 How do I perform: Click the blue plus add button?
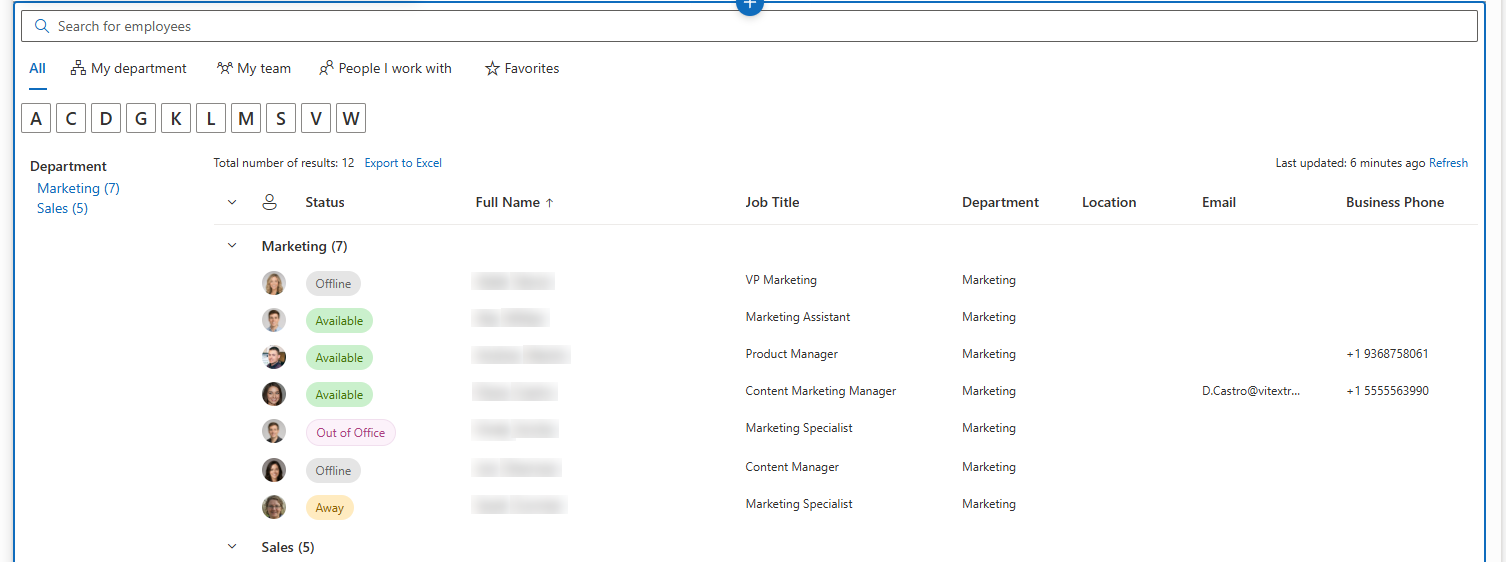click(749, 5)
